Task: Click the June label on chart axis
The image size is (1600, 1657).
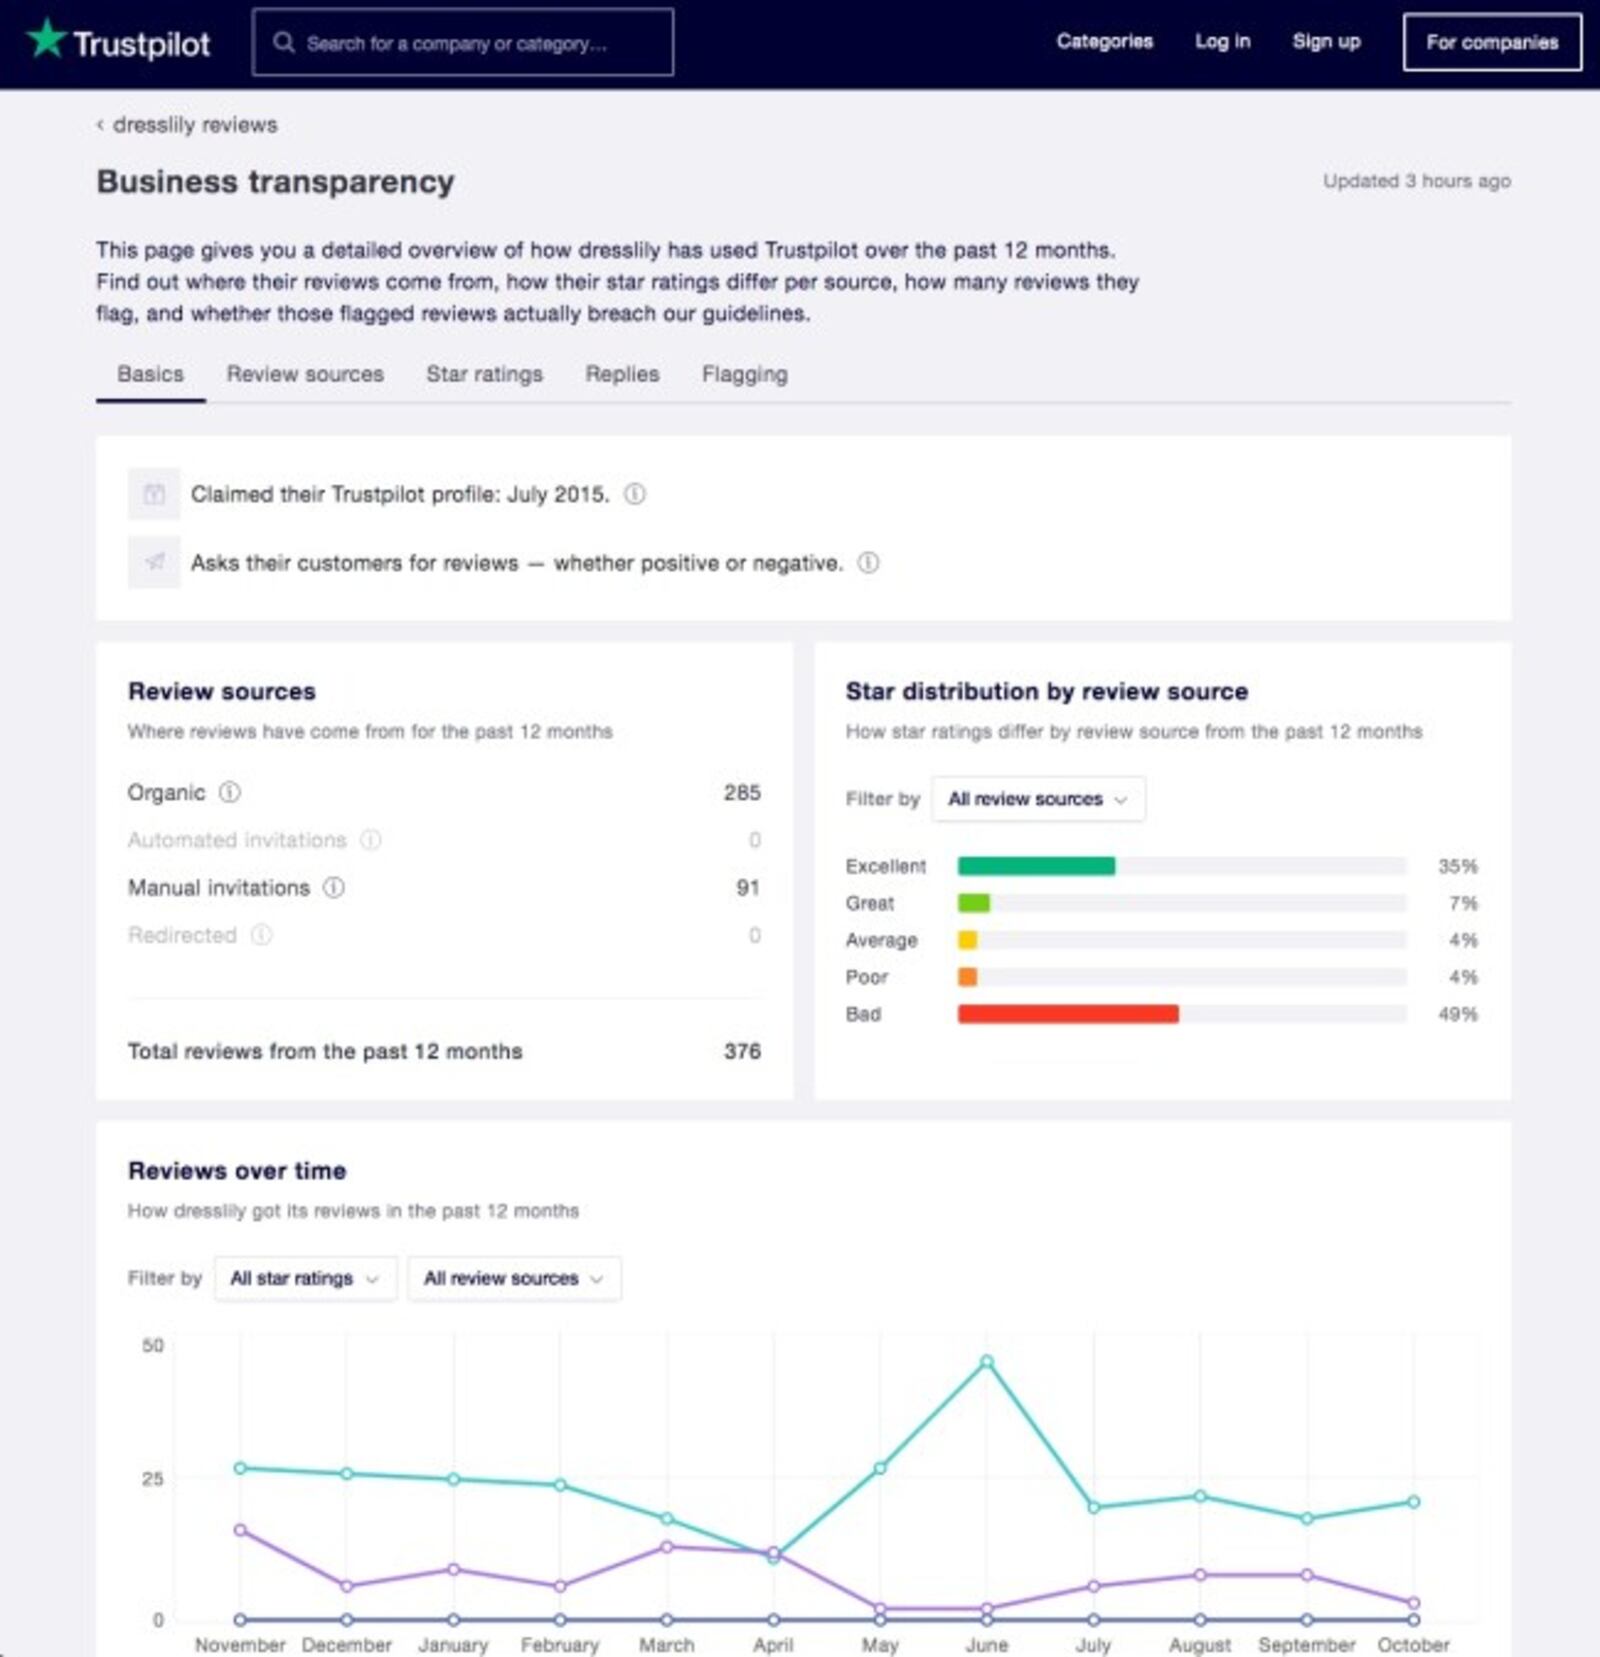Action: click(x=987, y=1645)
